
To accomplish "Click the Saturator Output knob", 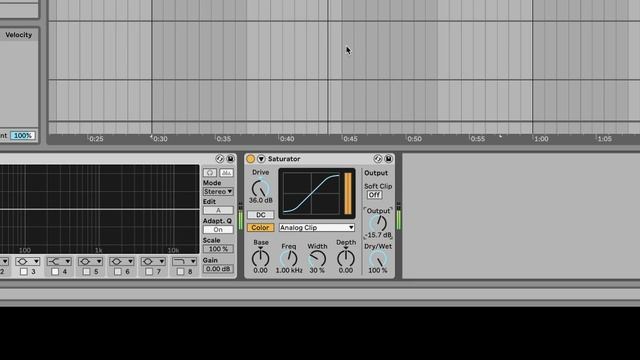I will pyautogui.click(x=378, y=223).
